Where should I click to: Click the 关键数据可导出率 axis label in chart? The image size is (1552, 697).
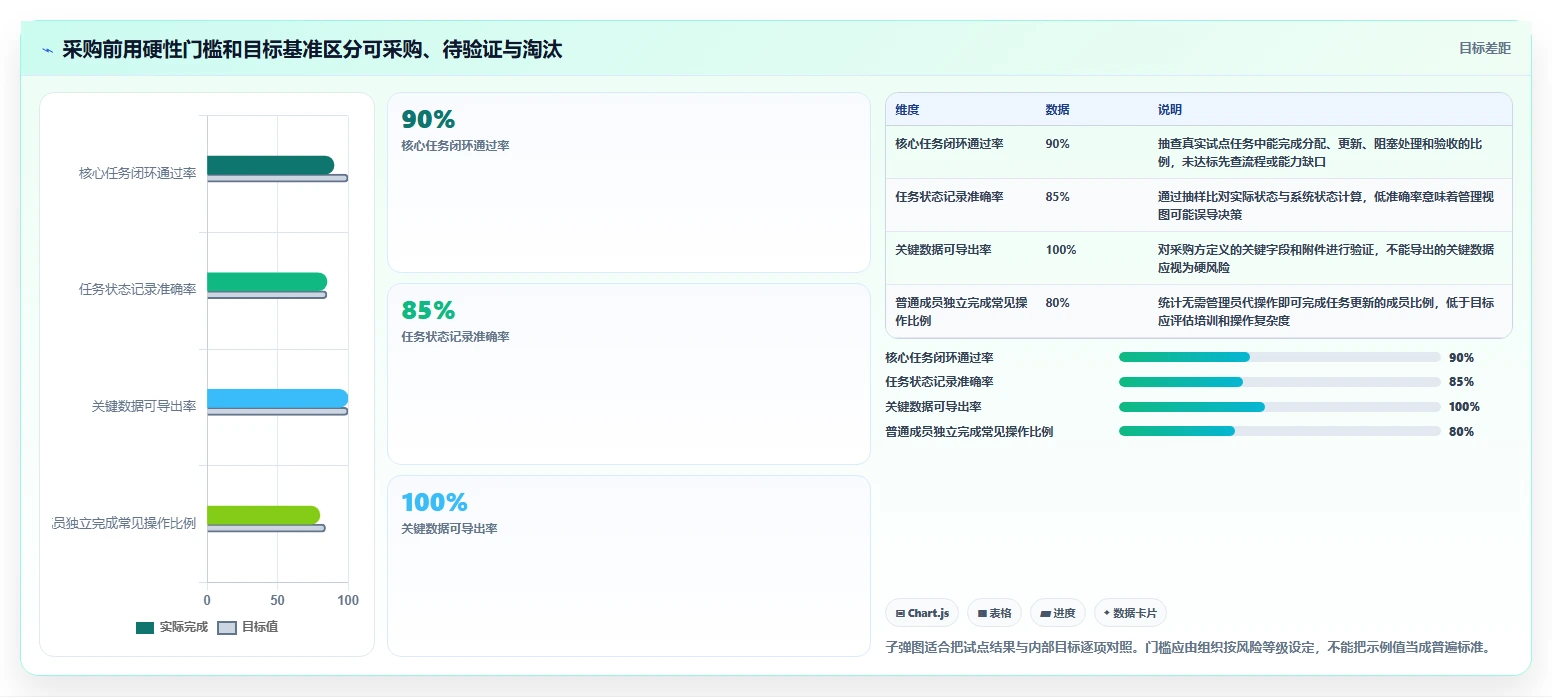click(143, 406)
